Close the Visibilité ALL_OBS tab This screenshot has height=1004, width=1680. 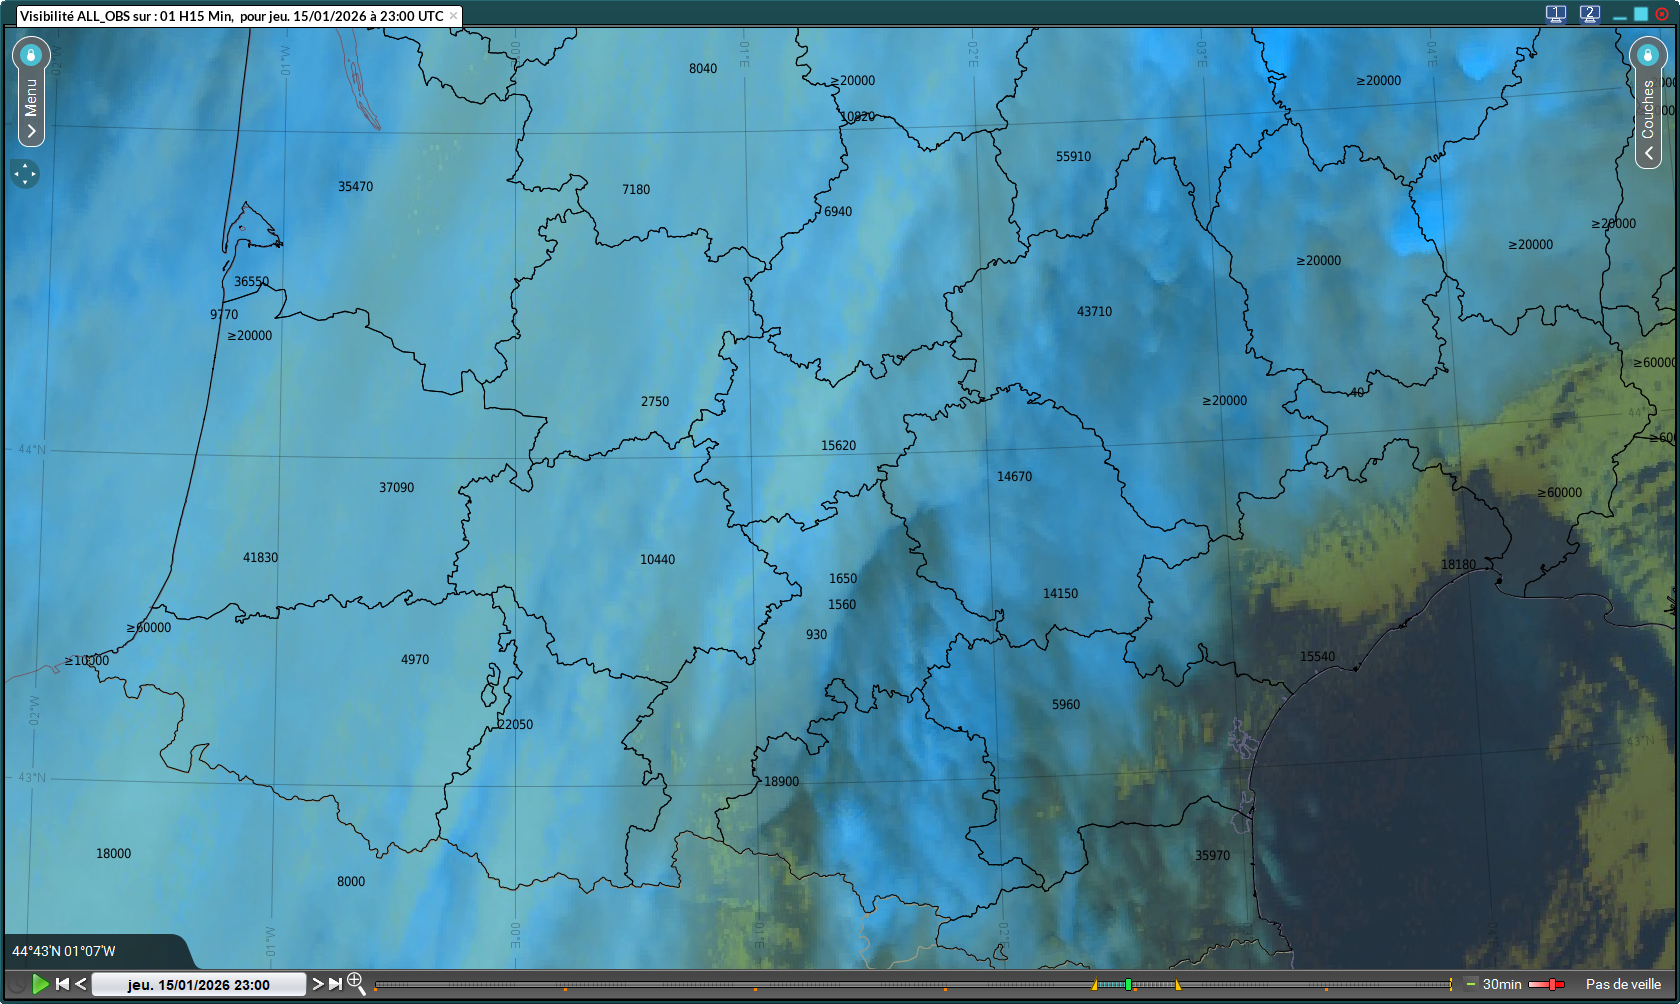[x=453, y=16]
